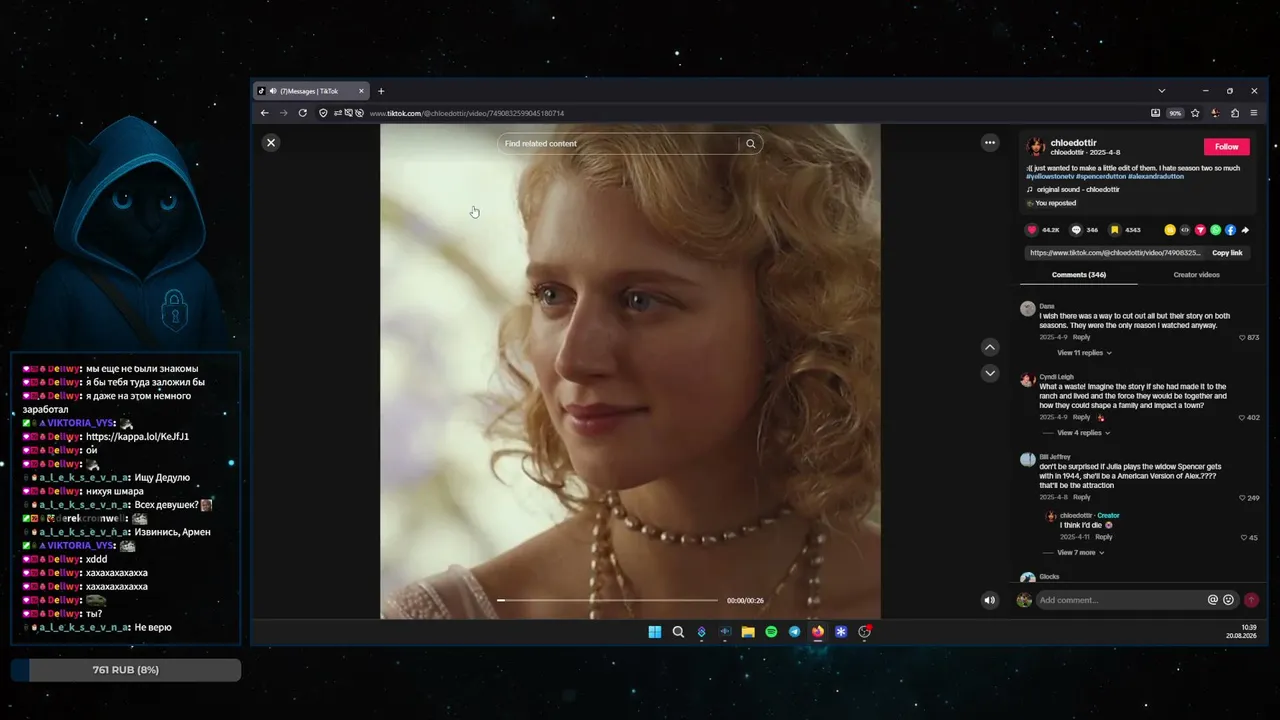
Task: Click the yellow repost icon
Action: pos(1170,230)
